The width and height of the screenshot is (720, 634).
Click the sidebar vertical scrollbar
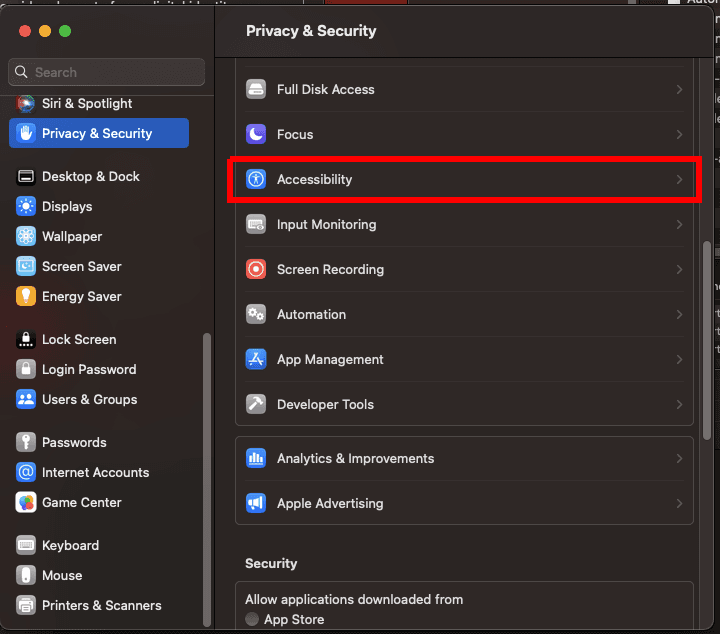207,480
